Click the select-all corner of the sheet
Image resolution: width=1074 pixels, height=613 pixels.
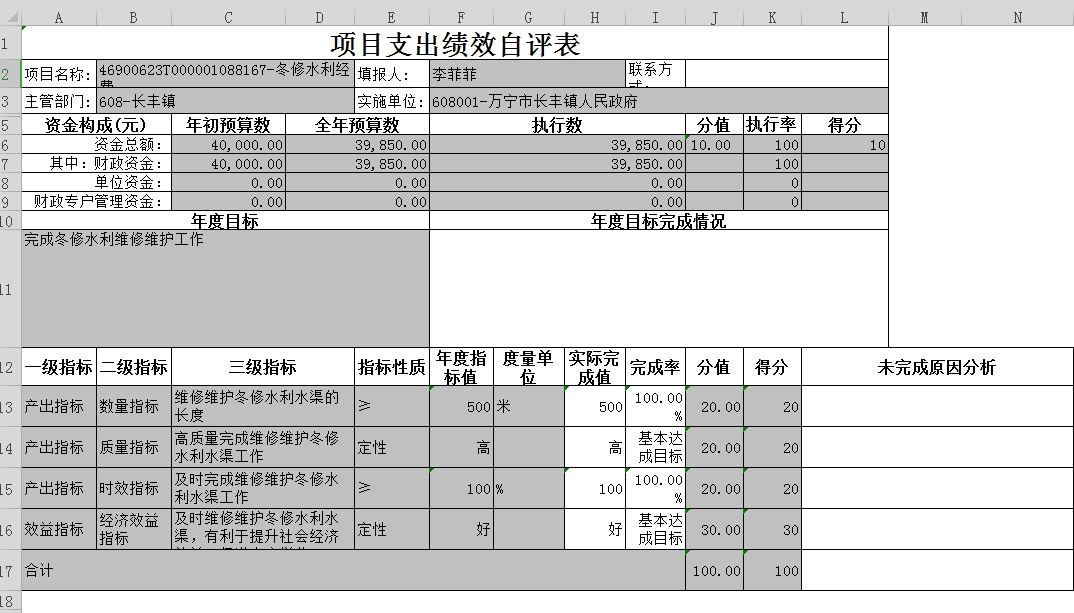click(10, 17)
